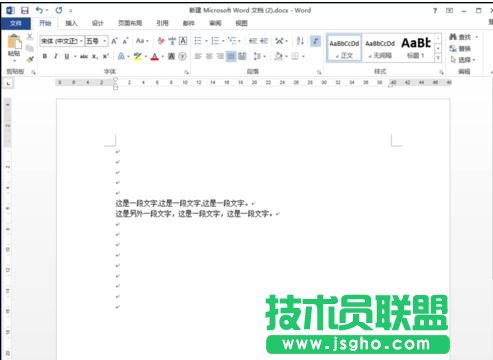Click the Enclose Characters circled icon

point(182,56)
